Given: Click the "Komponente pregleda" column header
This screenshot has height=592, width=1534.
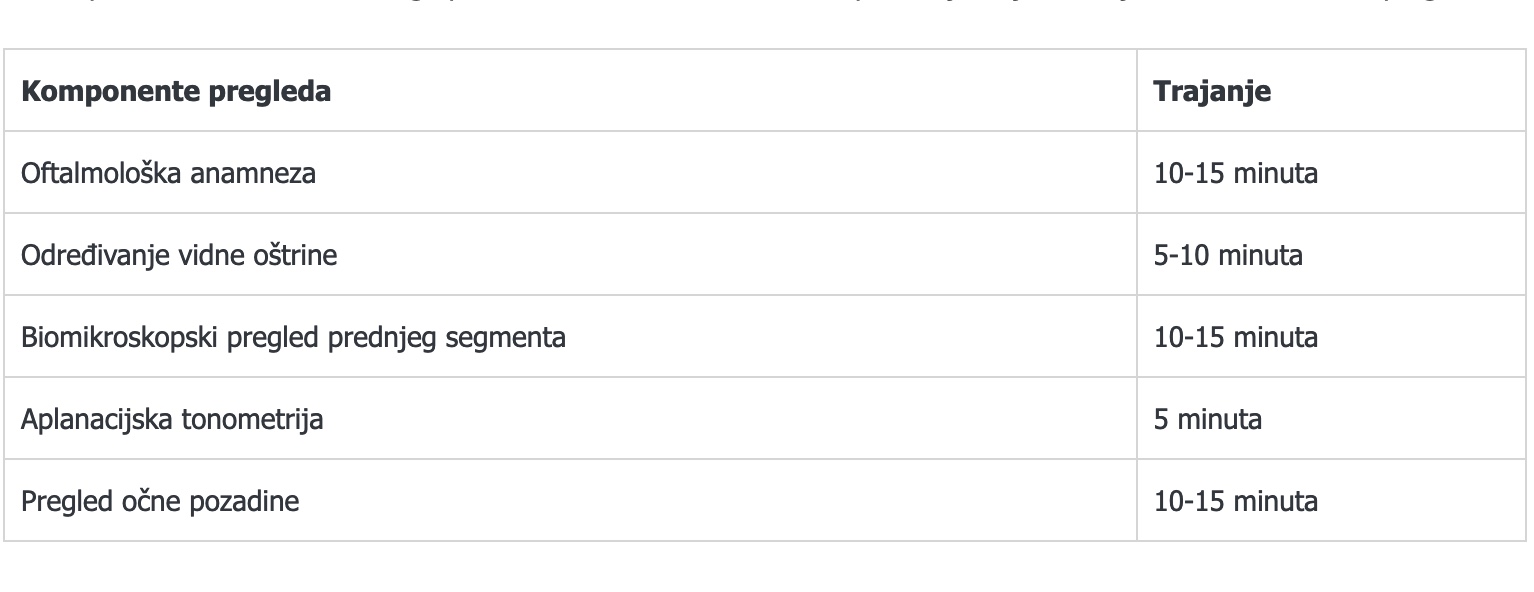Looking at the screenshot, I should click(x=176, y=91).
